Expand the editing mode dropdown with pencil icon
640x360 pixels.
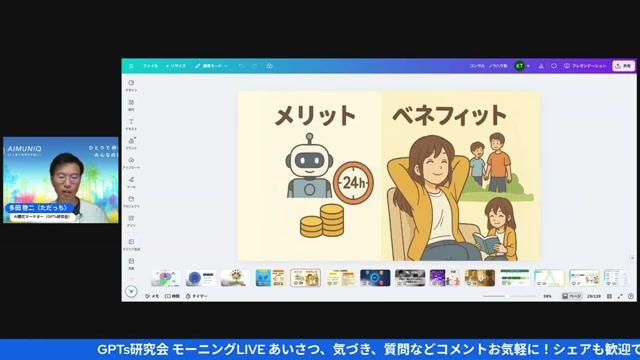[x=211, y=66]
